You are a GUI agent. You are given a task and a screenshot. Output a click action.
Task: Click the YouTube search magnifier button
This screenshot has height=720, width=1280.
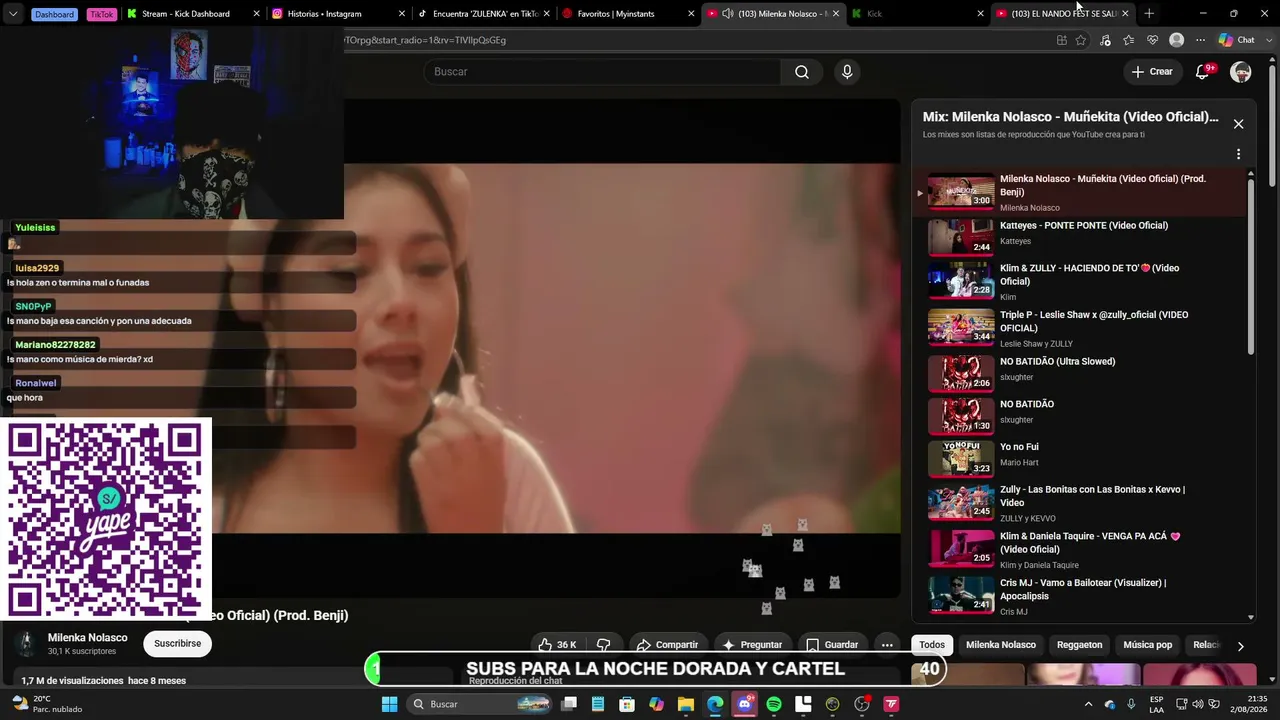coord(802,72)
